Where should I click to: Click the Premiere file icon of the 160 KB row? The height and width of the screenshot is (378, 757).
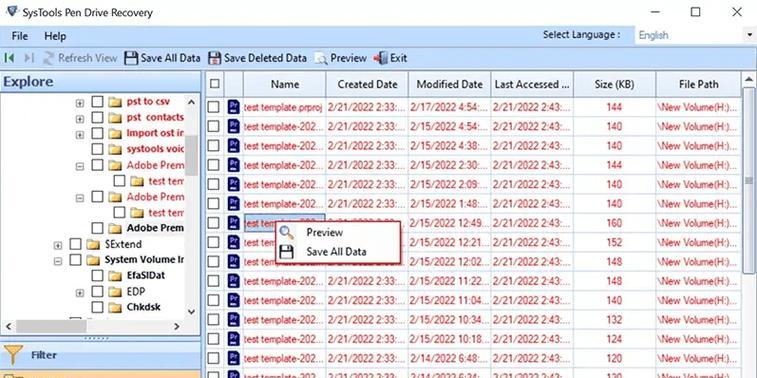point(234,223)
